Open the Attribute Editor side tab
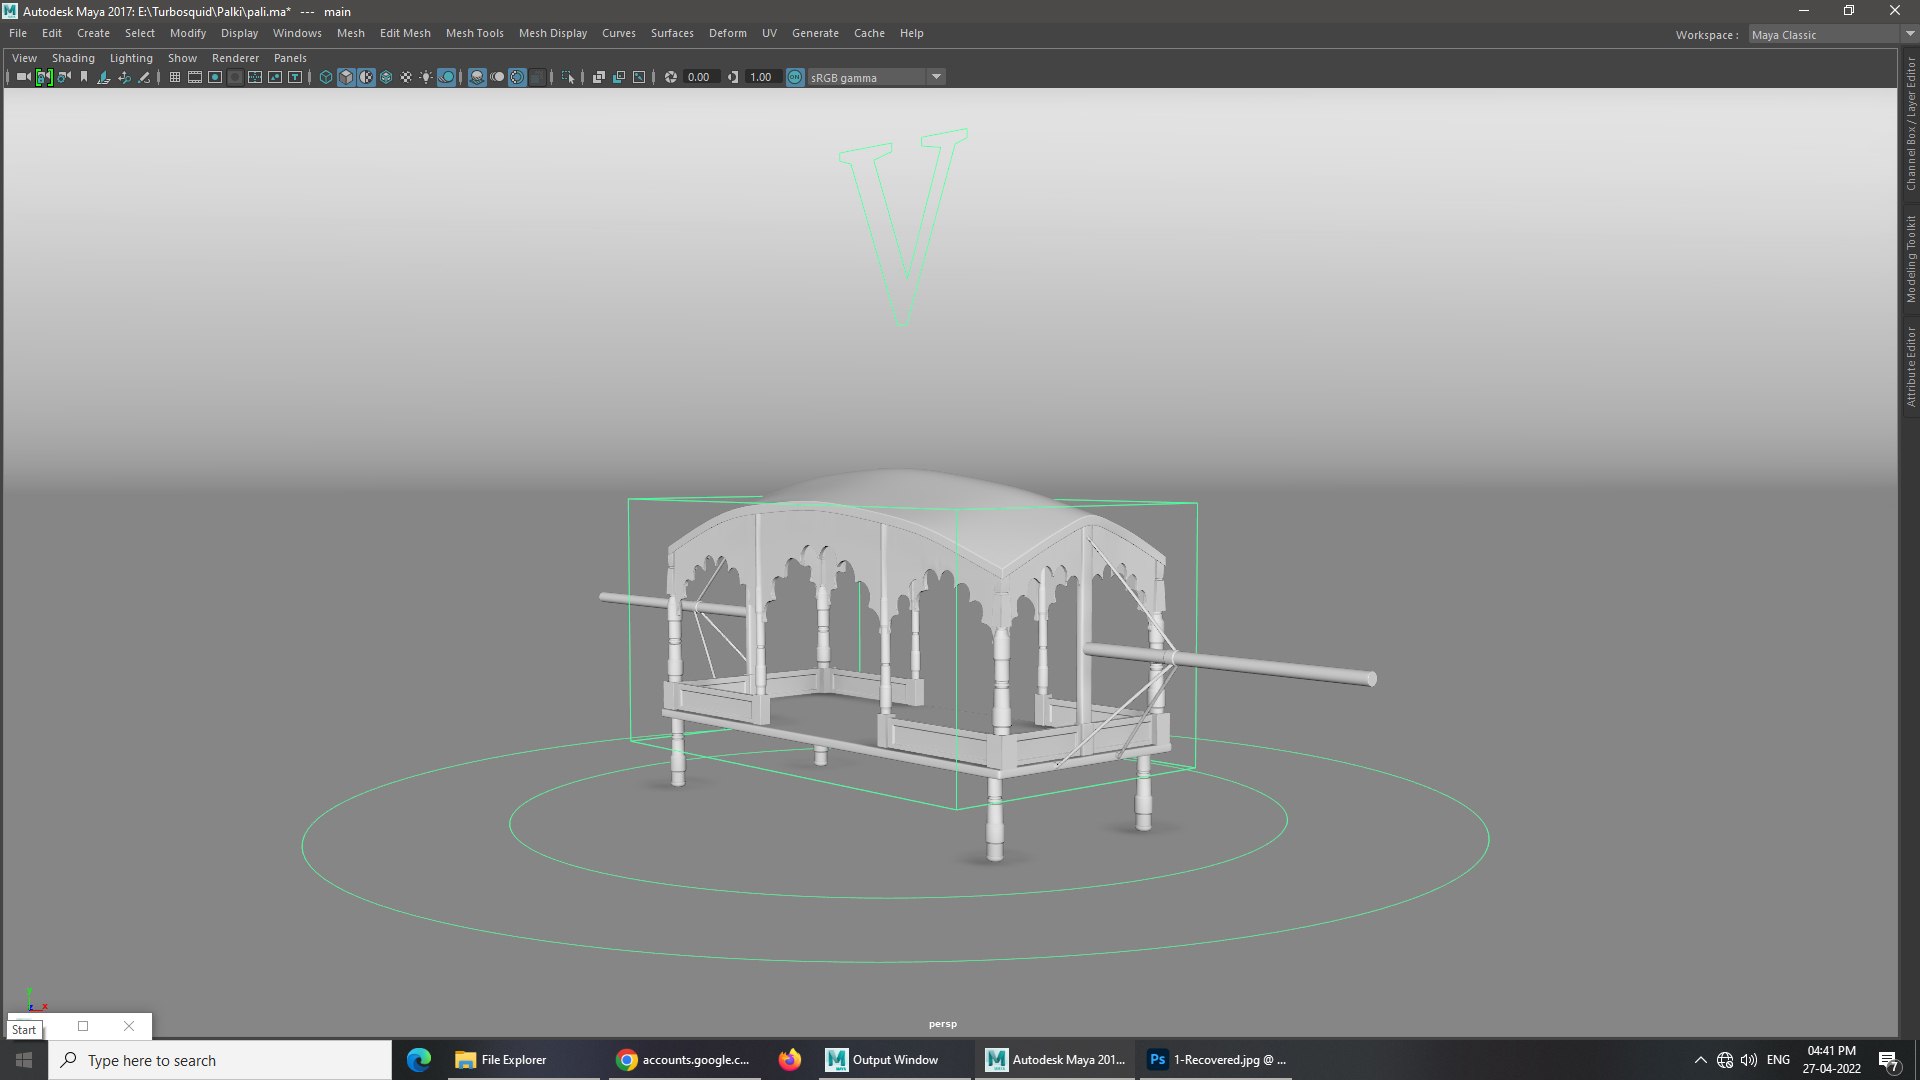 1910,366
